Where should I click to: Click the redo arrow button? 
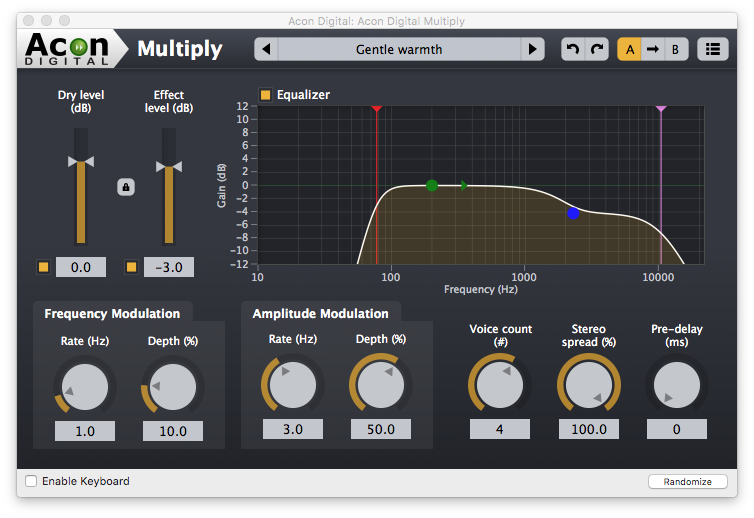597,49
